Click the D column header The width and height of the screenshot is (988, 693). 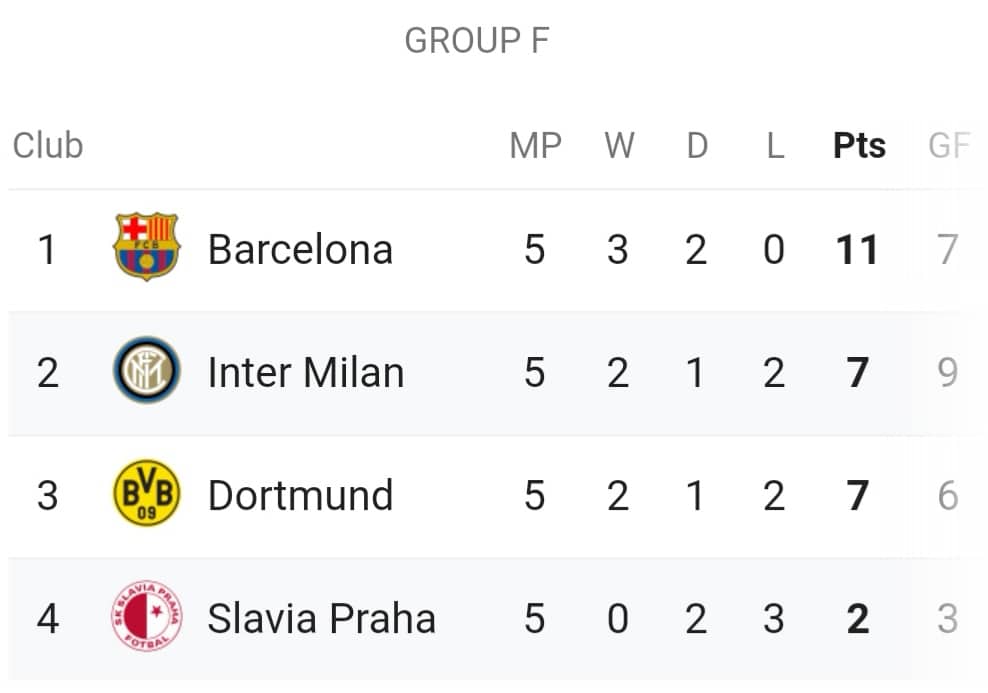(x=697, y=146)
